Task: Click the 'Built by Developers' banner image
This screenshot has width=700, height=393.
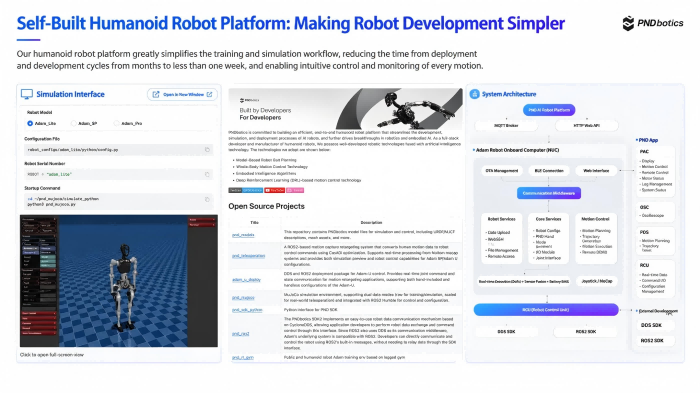Action: click(x=346, y=109)
